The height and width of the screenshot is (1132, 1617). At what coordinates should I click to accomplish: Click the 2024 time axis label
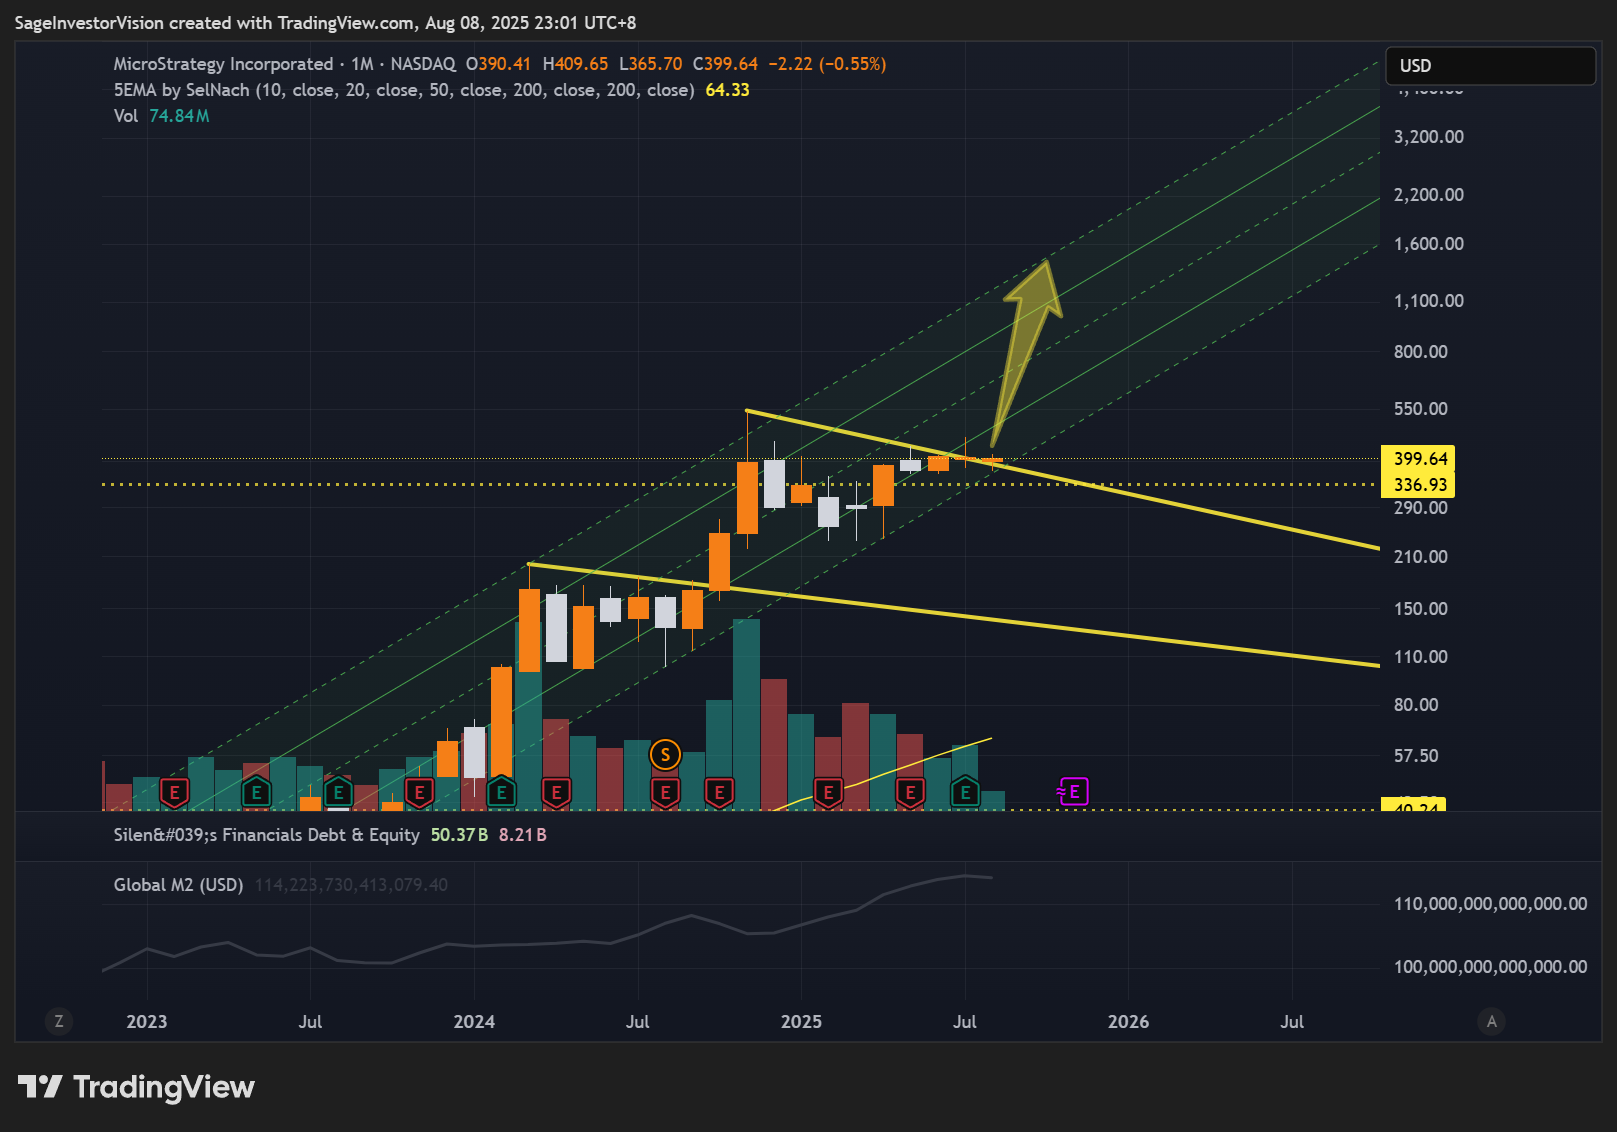pos(474,1022)
